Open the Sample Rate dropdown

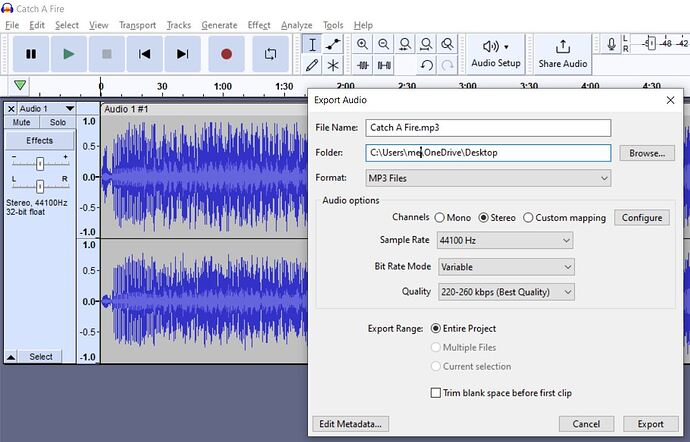pyautogui.click(x=505, y=240)
